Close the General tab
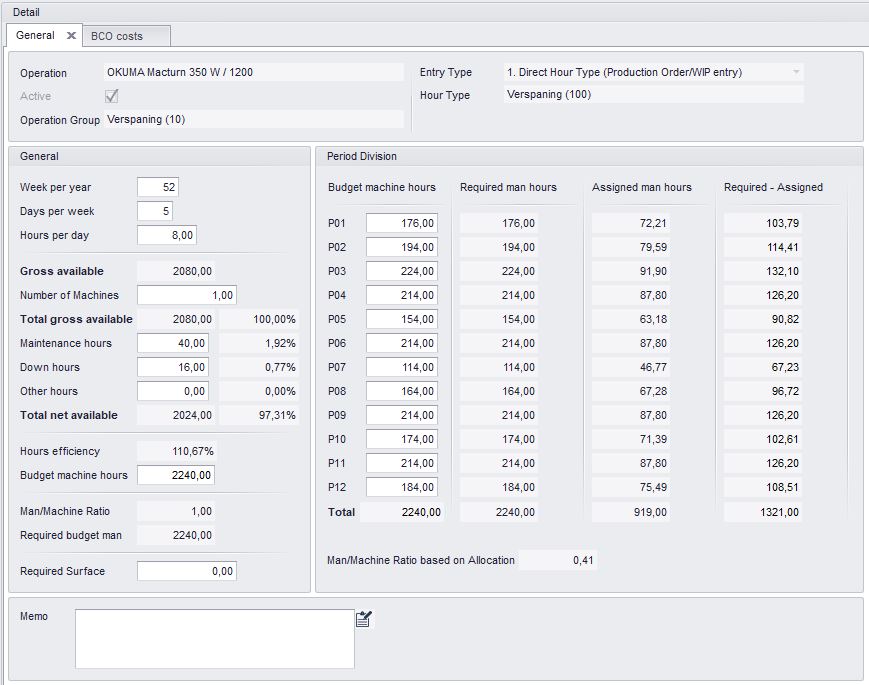The width and height of the screenshot is (869, 685). (71, 35)
